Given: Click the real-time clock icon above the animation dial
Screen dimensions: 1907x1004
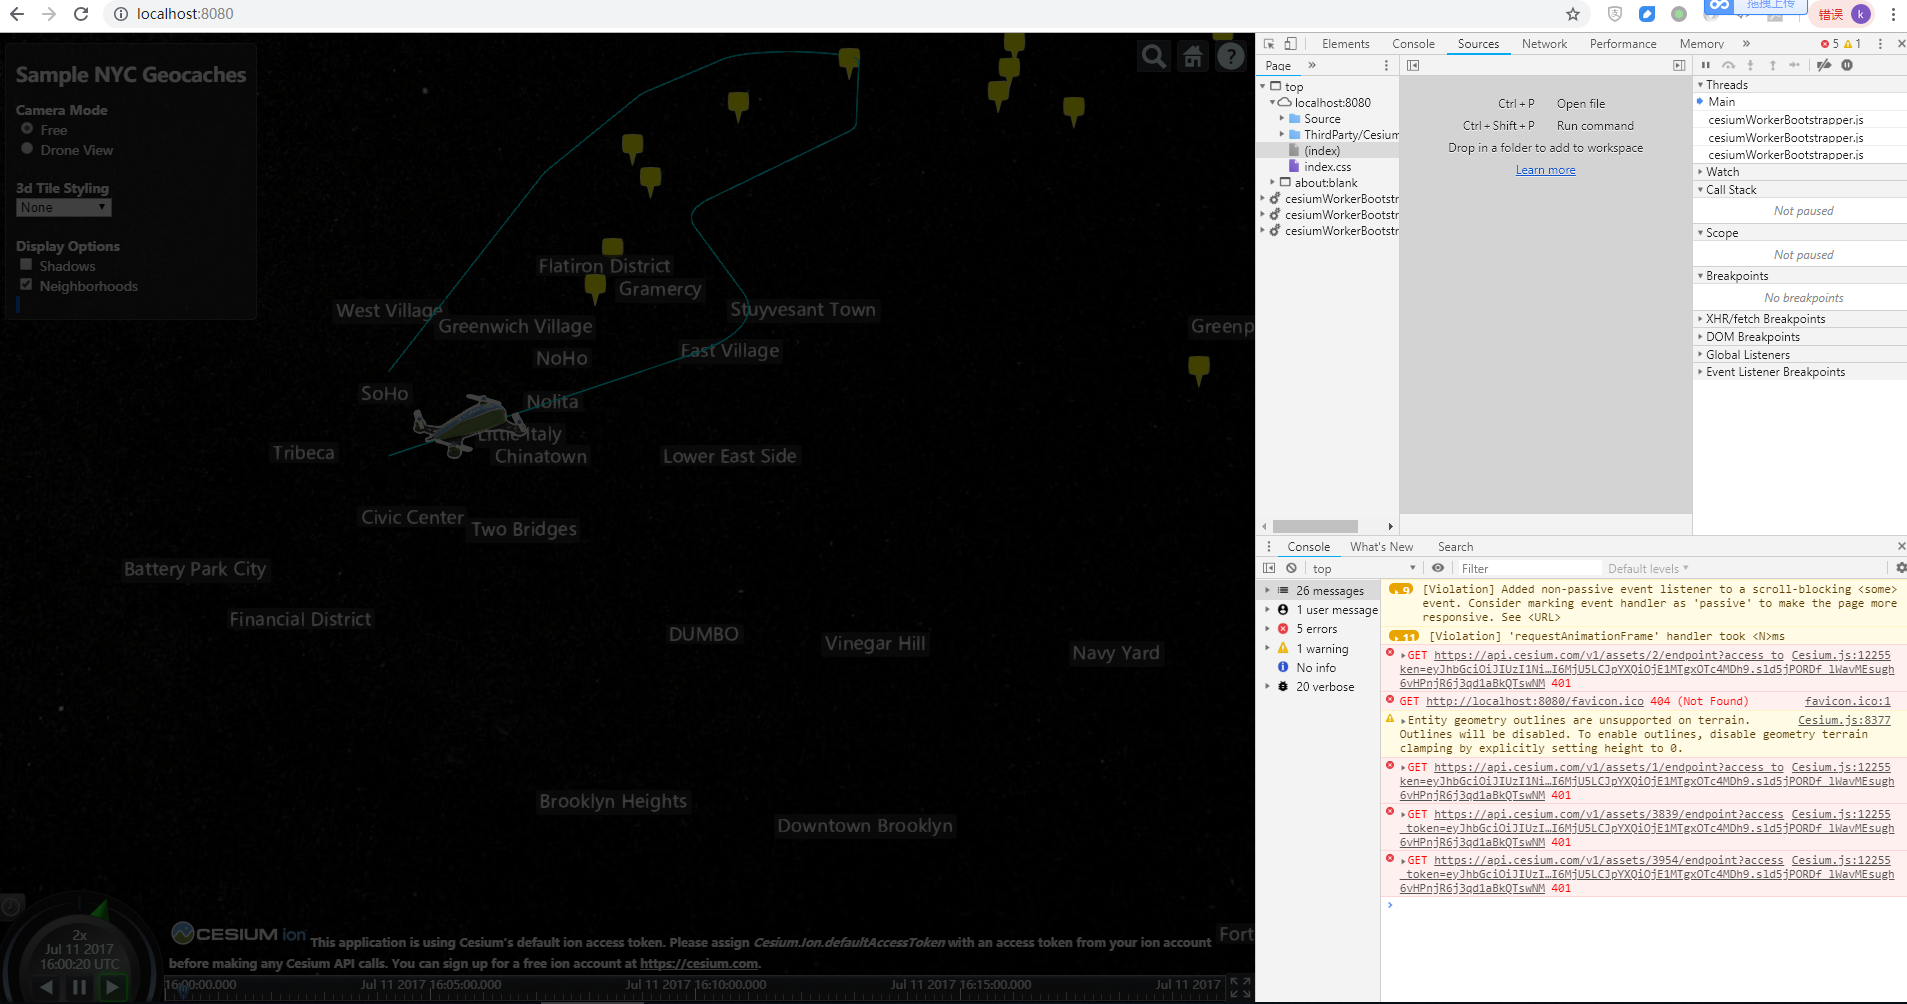Looking at the screenshot, I should [11, 906].
